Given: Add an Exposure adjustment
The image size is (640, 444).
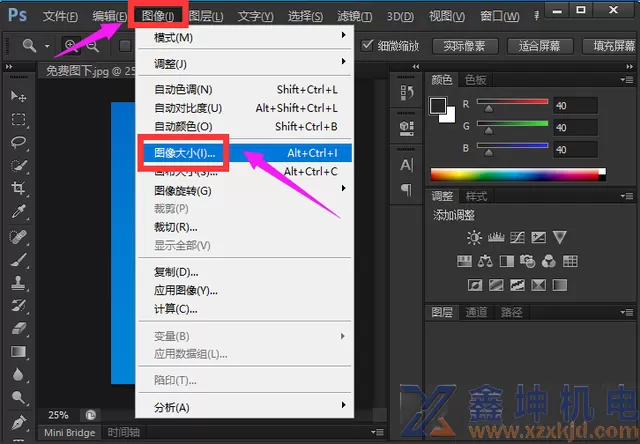Looking at the screenshot, I should pos(538,237).
